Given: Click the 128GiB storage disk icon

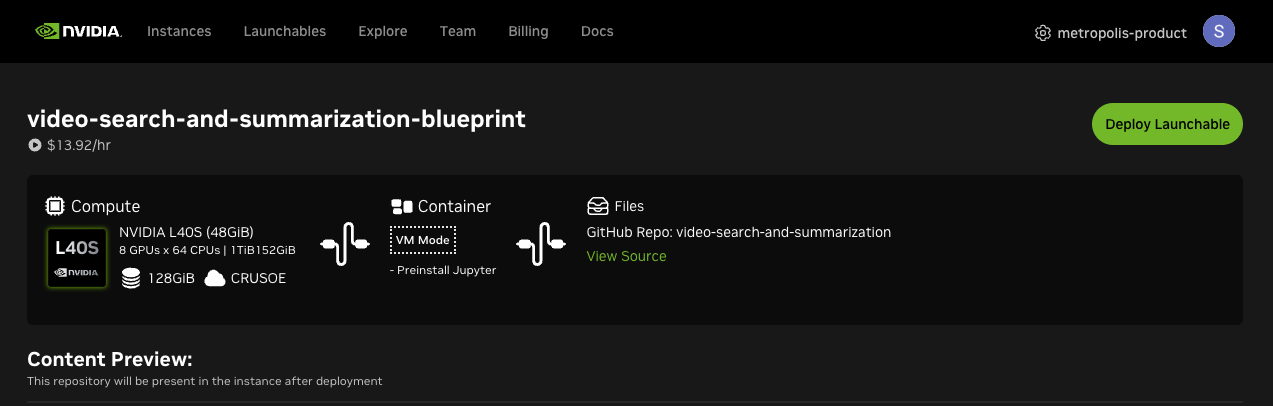Looking at the screenshot, I should point(130,278).
